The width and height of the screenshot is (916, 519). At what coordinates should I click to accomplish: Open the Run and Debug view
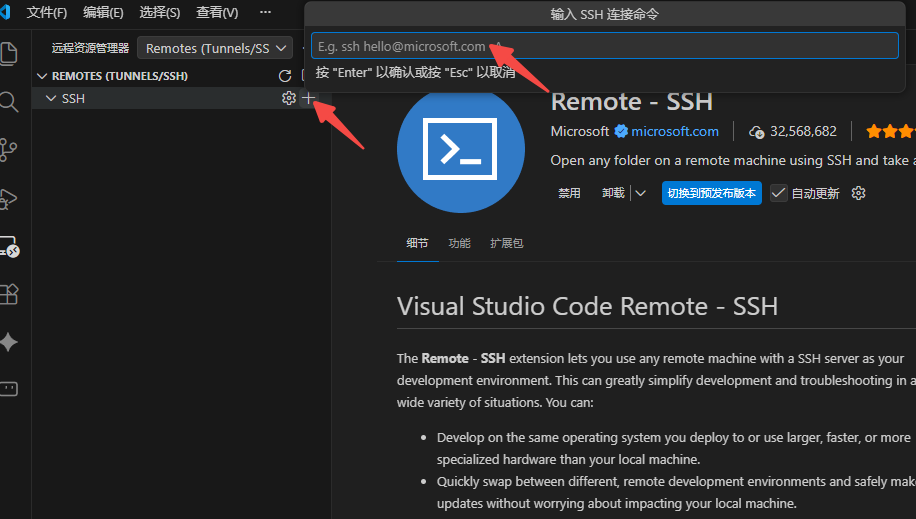(9, 199)
